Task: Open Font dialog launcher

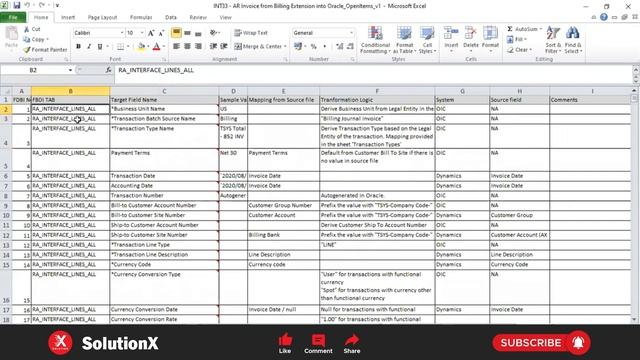Action: coord(164,60)
